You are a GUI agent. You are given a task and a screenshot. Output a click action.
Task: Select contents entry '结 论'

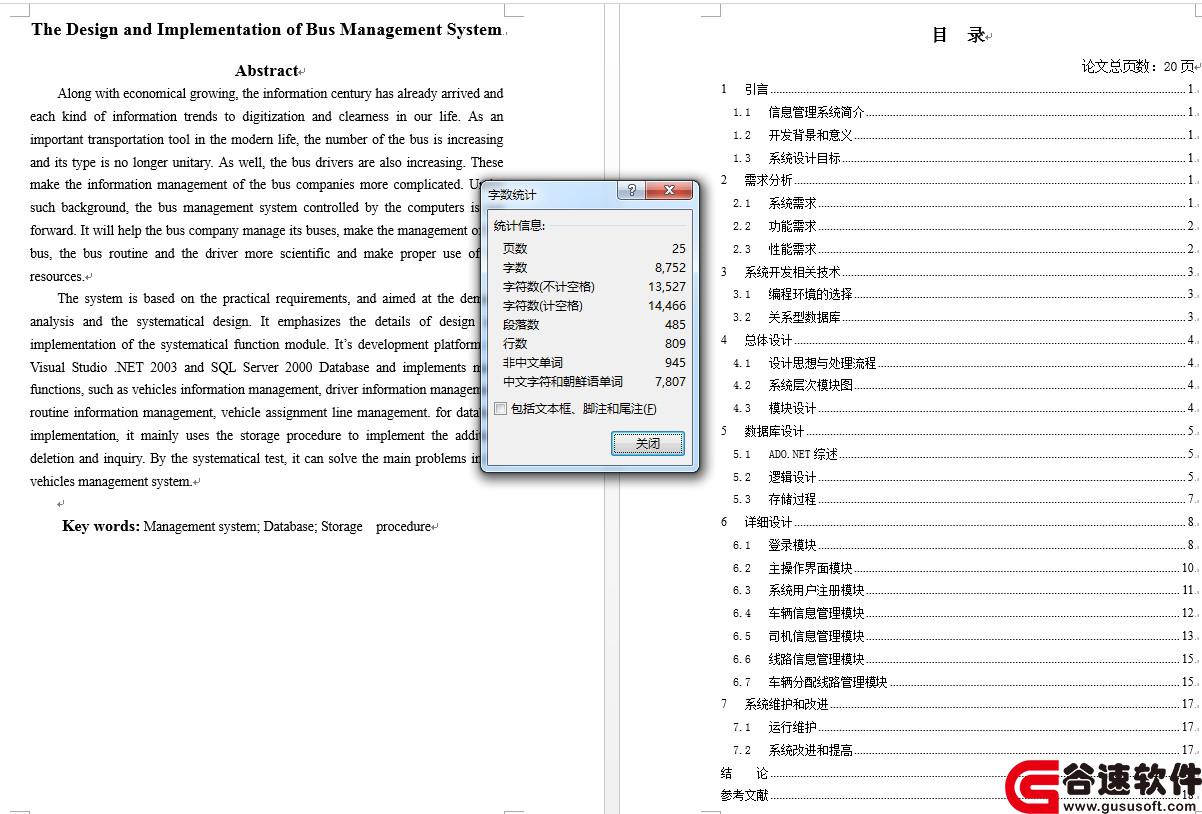click(x=958, y=773)
